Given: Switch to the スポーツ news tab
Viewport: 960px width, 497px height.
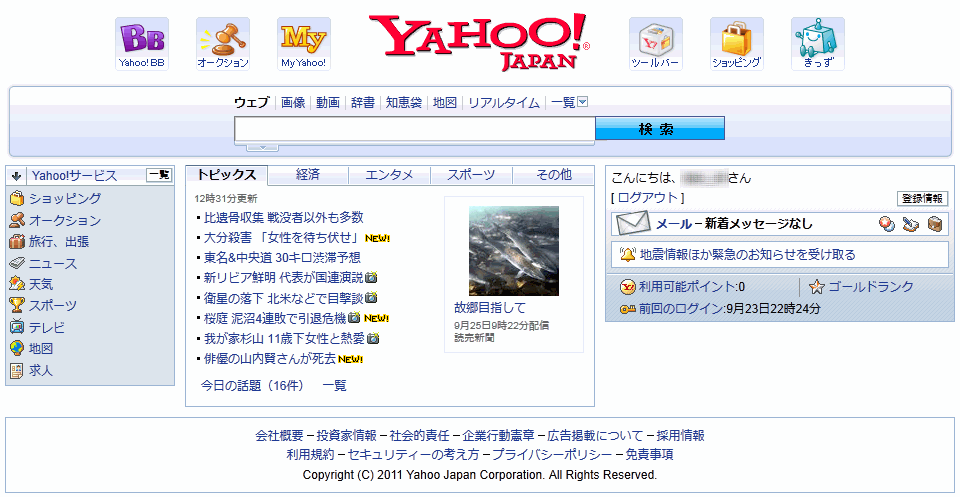Looking at the screenshot, I should pyautogui.click(x=471, y=175).
